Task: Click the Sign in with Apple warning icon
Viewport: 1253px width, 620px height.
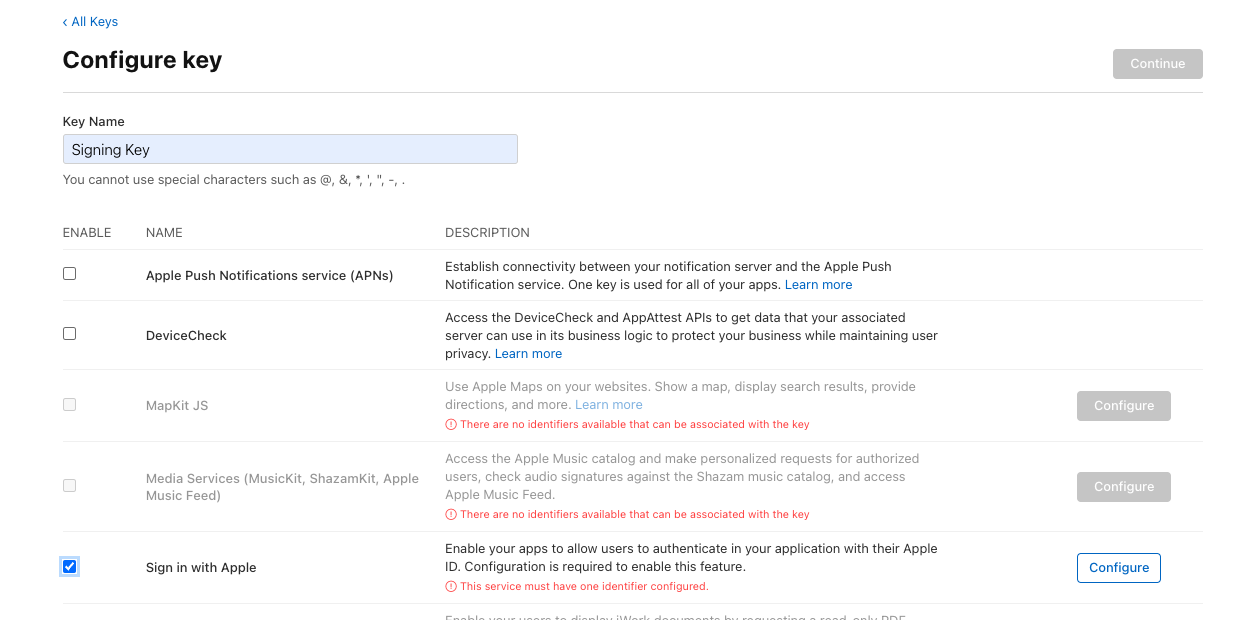Action: 451,587
